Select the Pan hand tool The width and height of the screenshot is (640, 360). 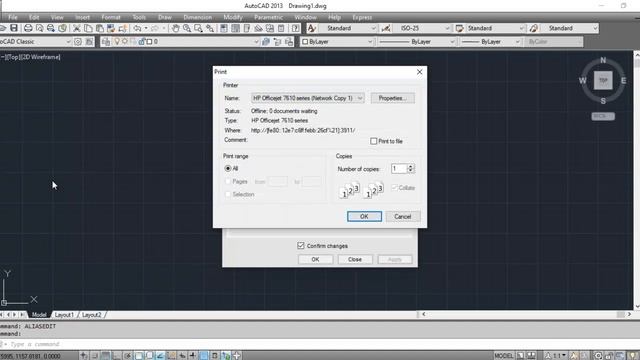(176, 28)
